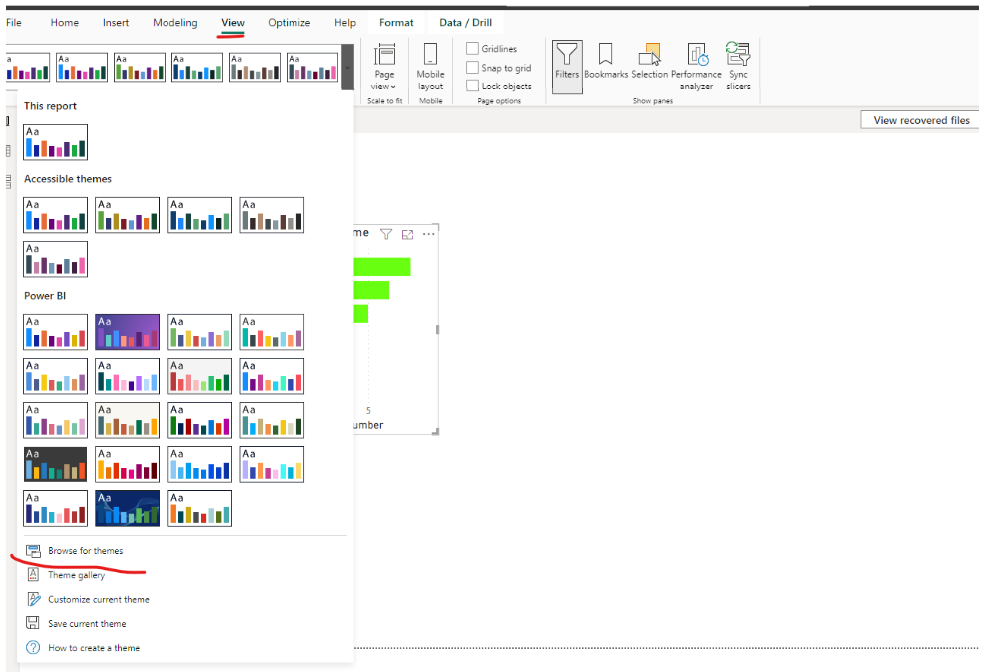1008x672 pixels.
Task: Switch to the Format tab
Action: click(396, 23)
